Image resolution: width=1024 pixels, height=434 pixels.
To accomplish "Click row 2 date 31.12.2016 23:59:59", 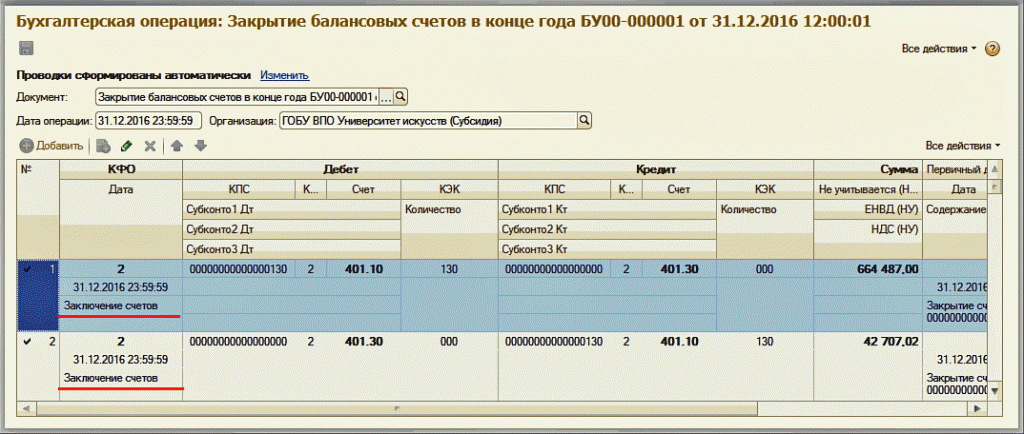I will tap(121, 360).
